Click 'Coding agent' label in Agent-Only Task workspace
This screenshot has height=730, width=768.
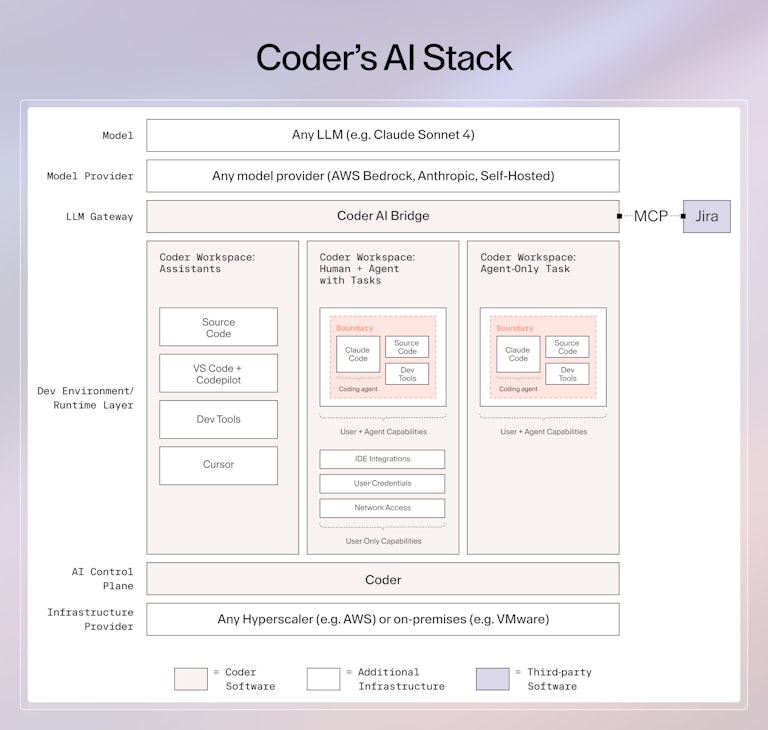pyautogui.click(x=518, y=389)
